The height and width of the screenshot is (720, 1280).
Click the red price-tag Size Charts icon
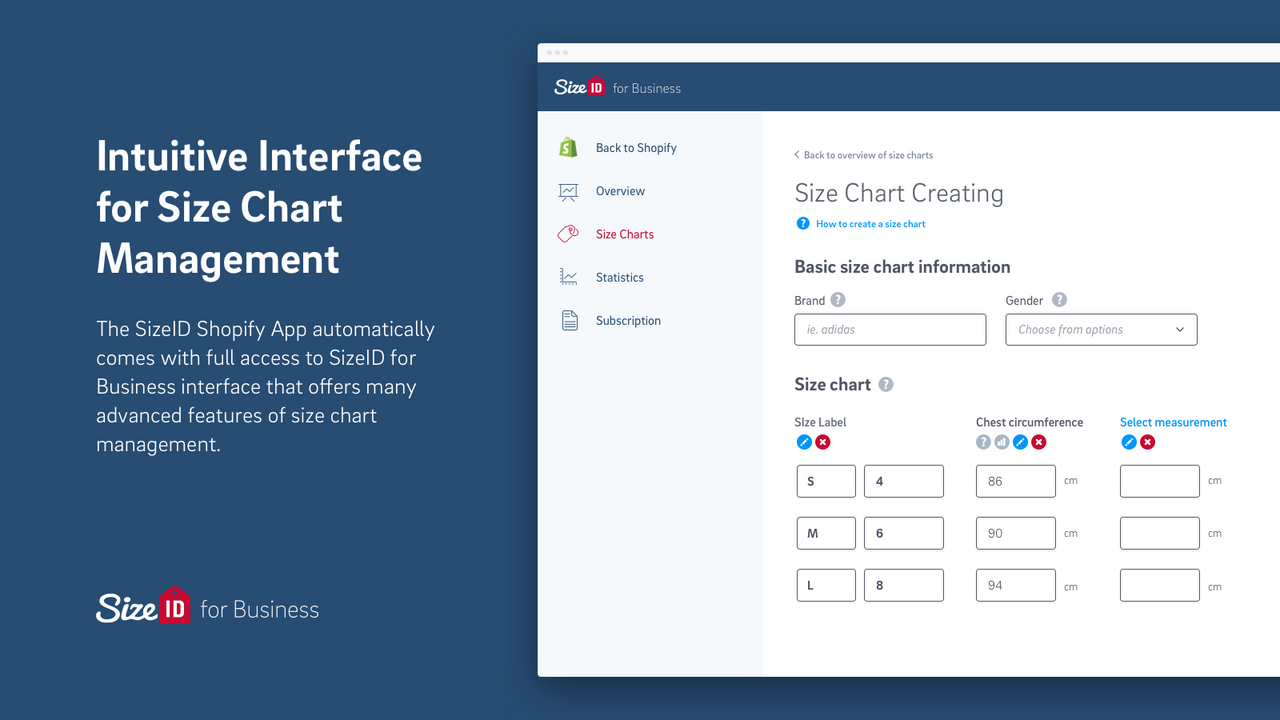(568, 233)
